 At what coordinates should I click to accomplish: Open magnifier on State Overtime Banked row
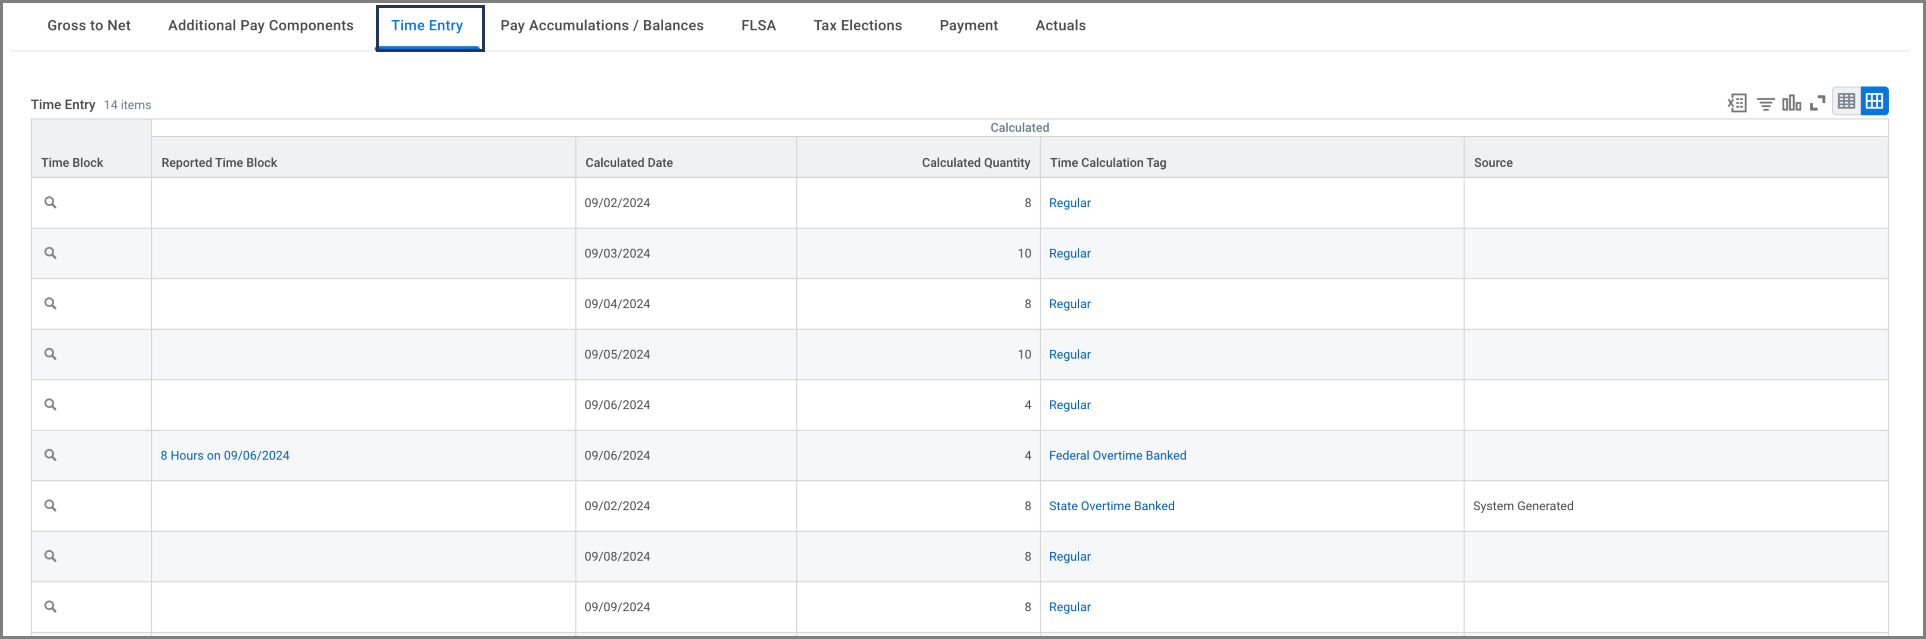(50, 506)
